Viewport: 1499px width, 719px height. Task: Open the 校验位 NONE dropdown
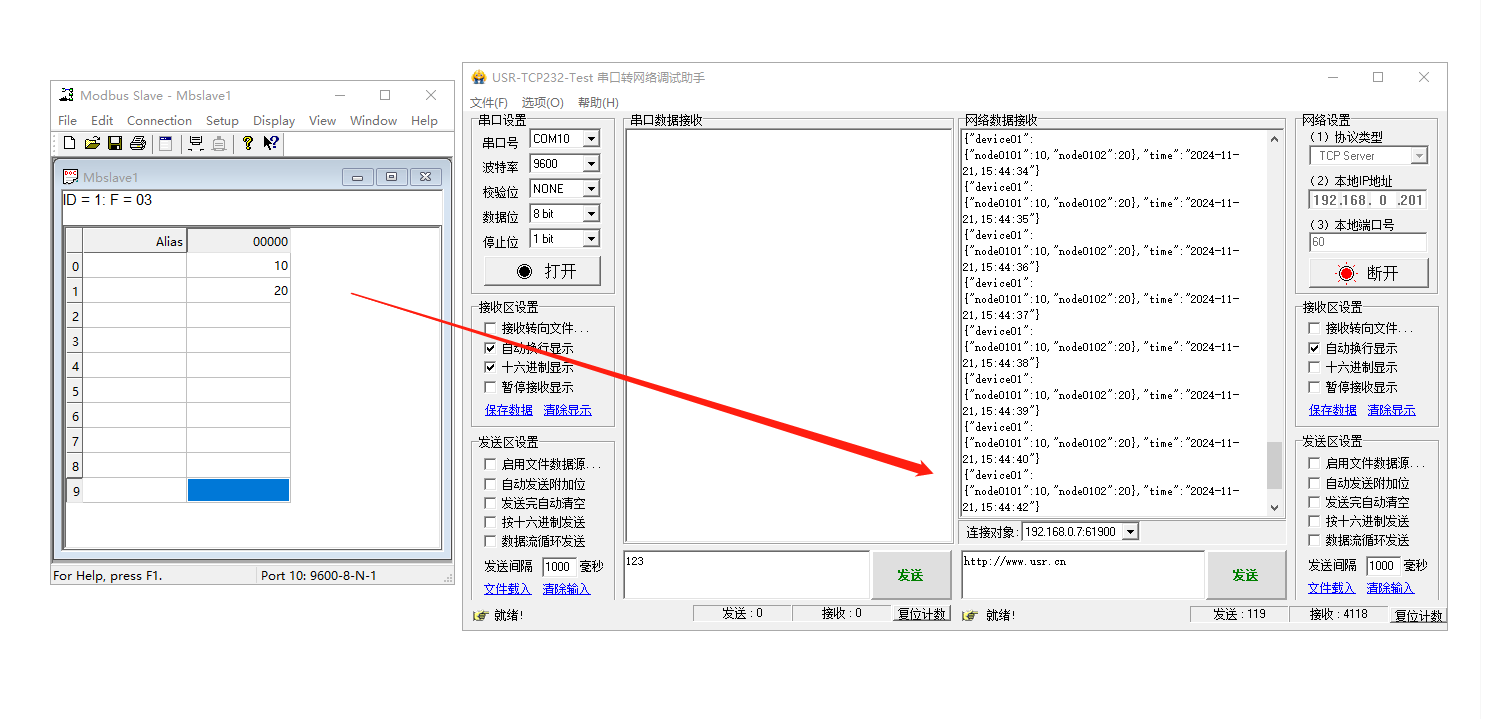[591, 189]
